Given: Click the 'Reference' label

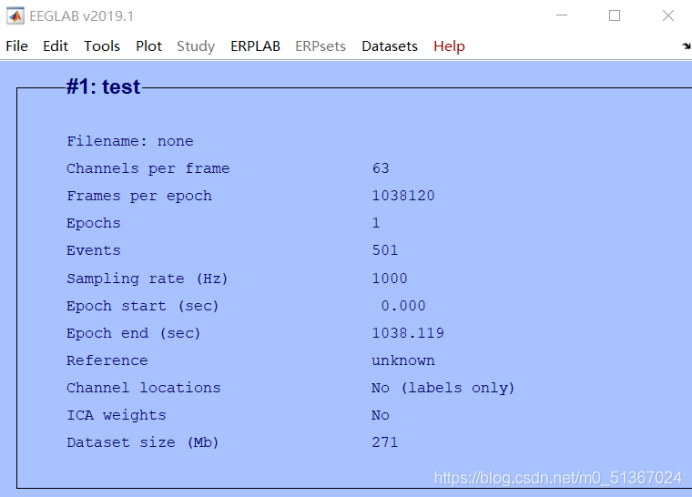Looking at the screenshot, I should (107, 361).
